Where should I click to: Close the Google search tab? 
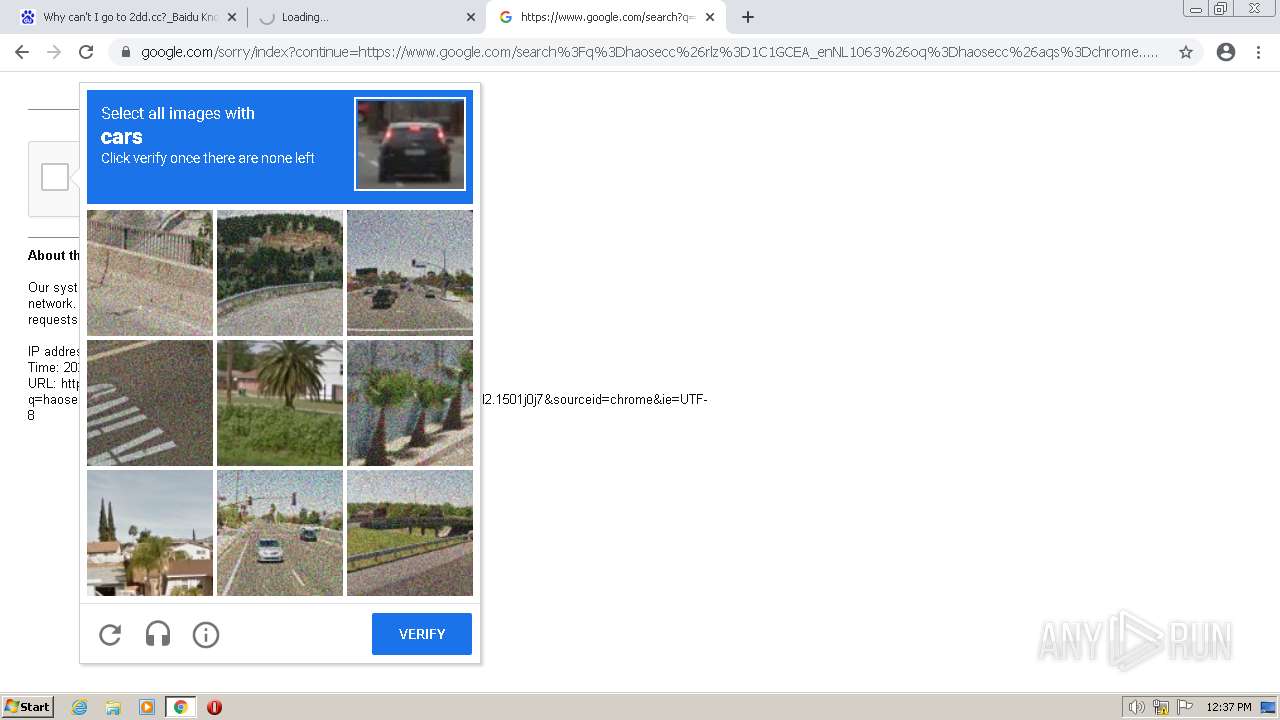click(710, 17)
